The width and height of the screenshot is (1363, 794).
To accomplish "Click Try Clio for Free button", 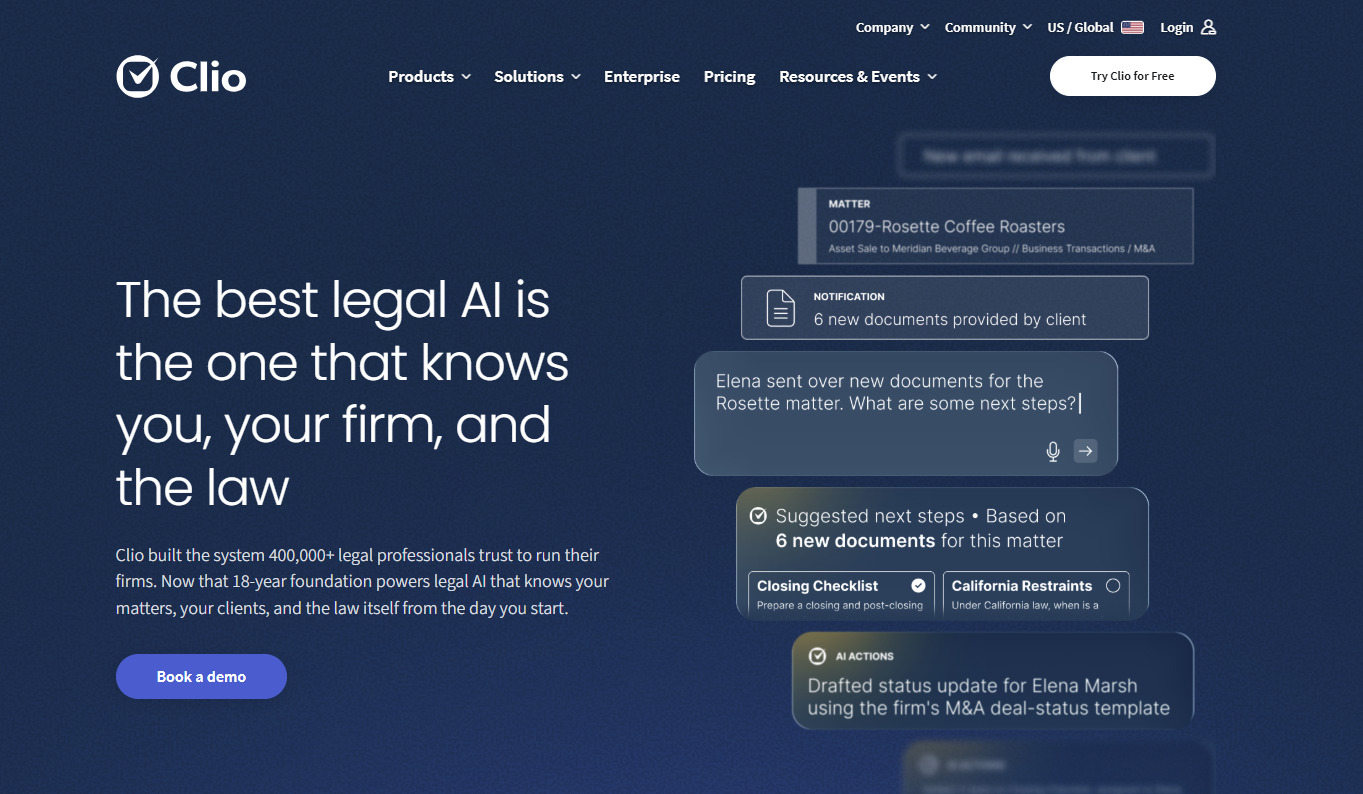I will coord(1133,76).
